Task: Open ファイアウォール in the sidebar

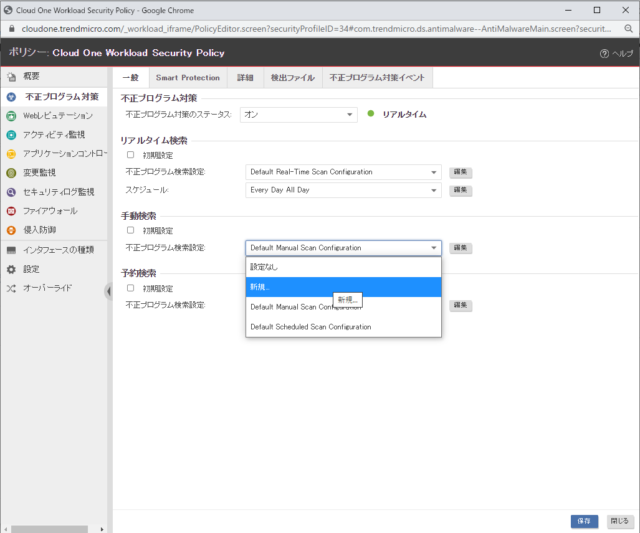Action: 50,211
